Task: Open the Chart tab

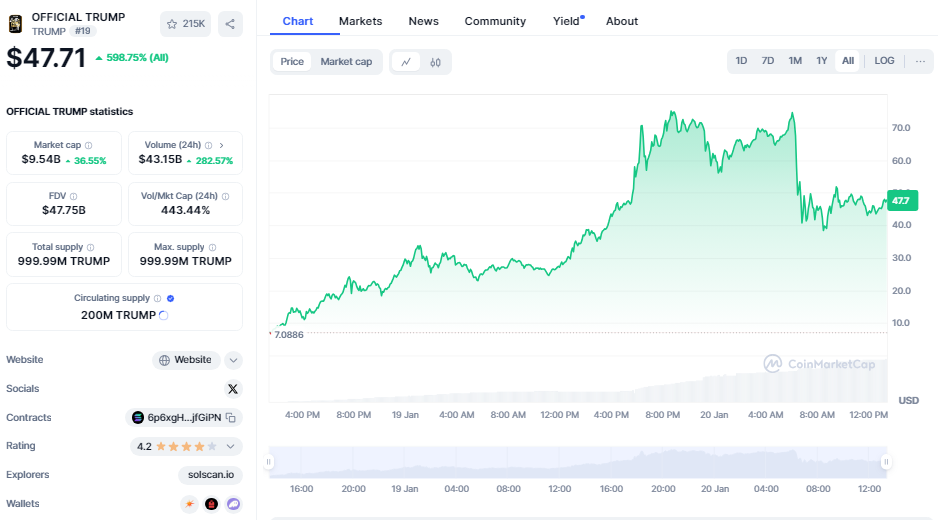Action: [298, 22]
